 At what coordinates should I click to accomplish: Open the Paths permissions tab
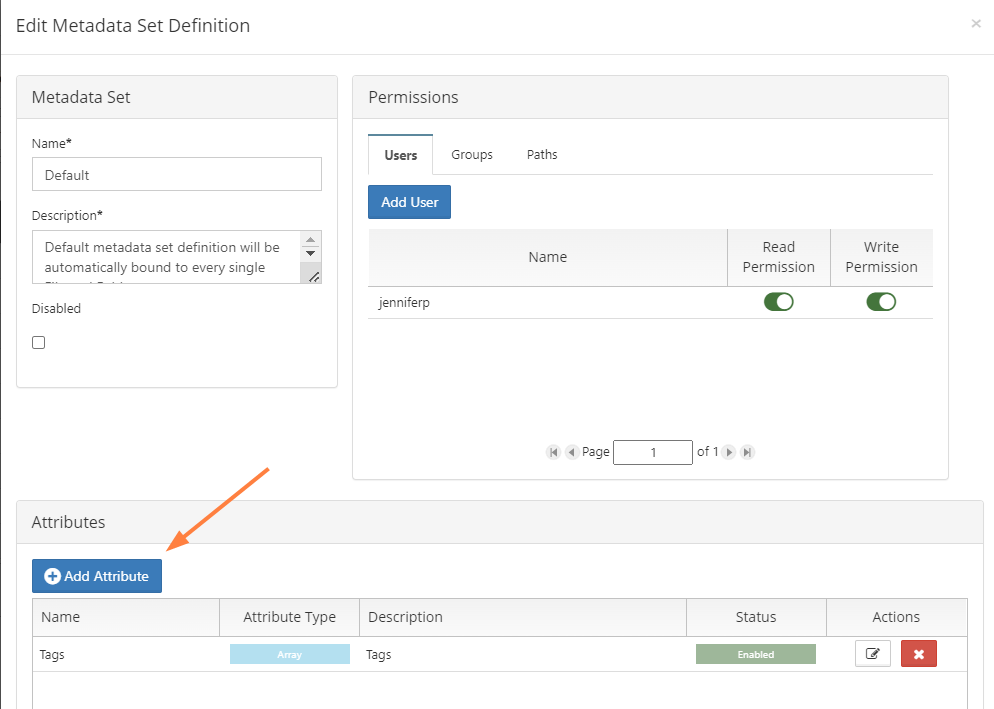point(542,155)
